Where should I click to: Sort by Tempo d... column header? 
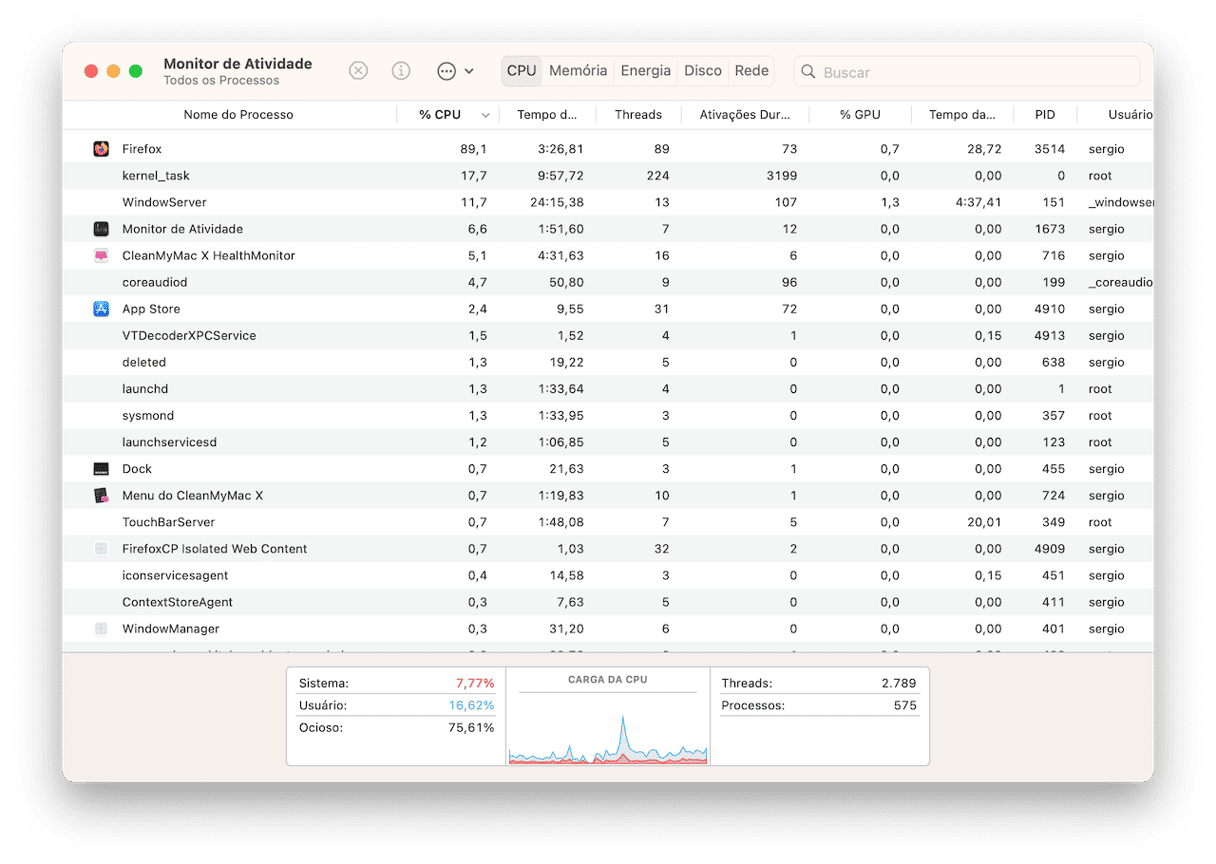547,115
